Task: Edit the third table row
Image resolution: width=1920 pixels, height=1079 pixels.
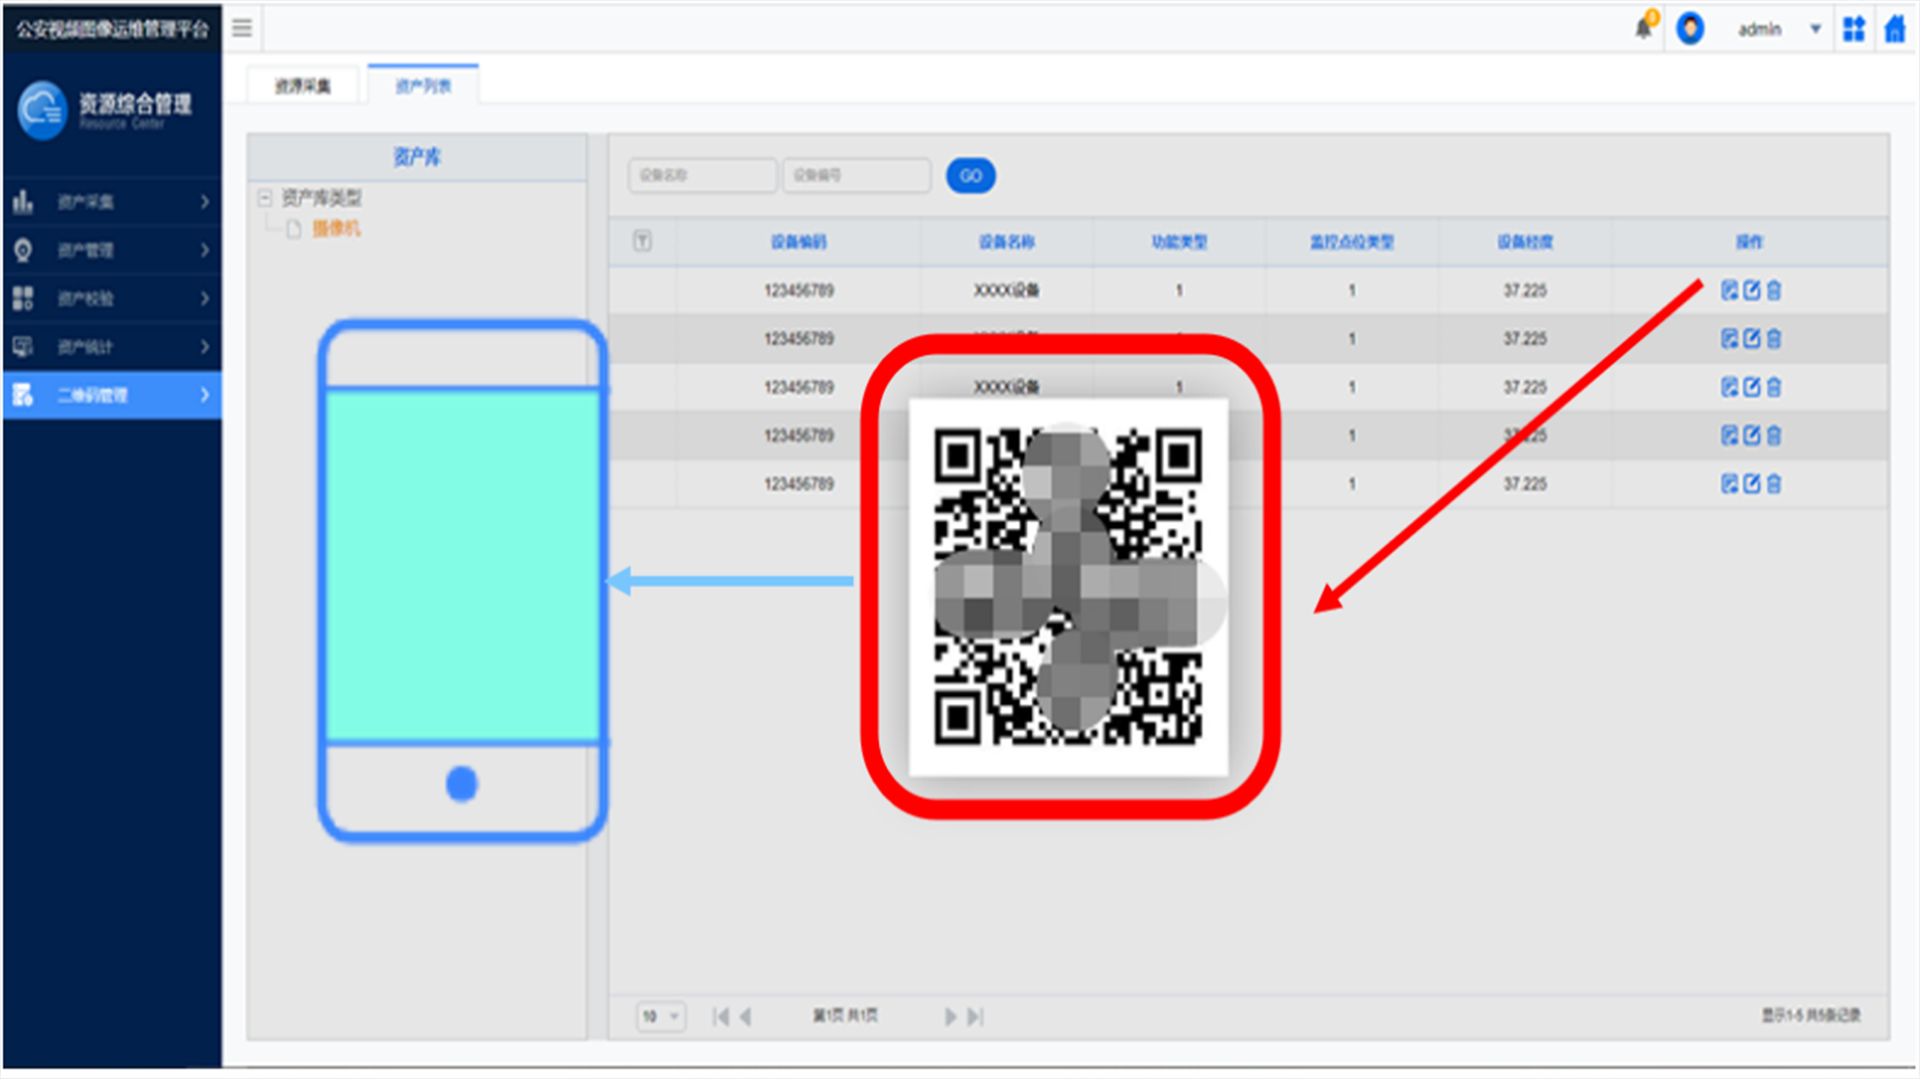Action: 1751,386
